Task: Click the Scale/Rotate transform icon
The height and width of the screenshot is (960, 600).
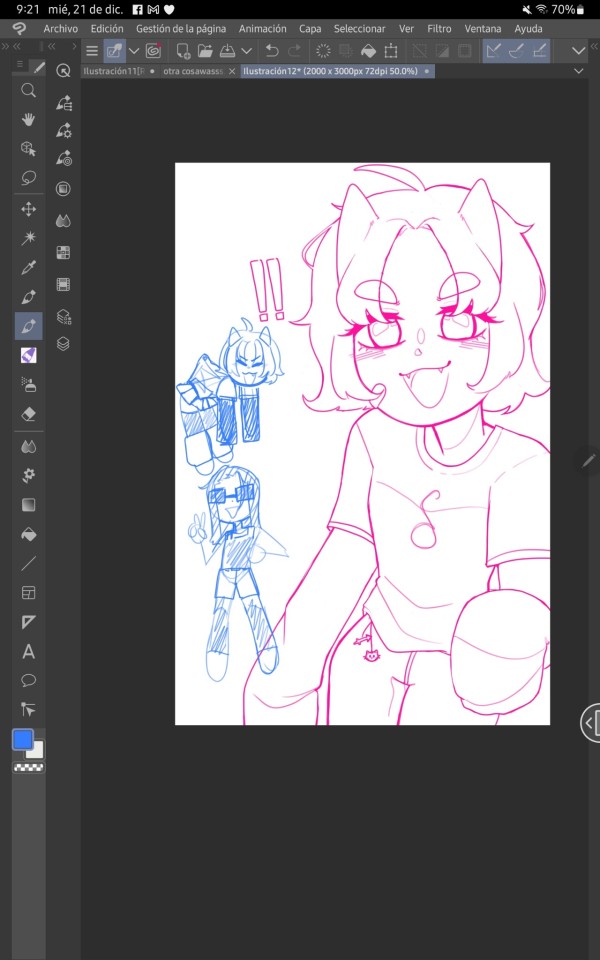Action: 391,51
